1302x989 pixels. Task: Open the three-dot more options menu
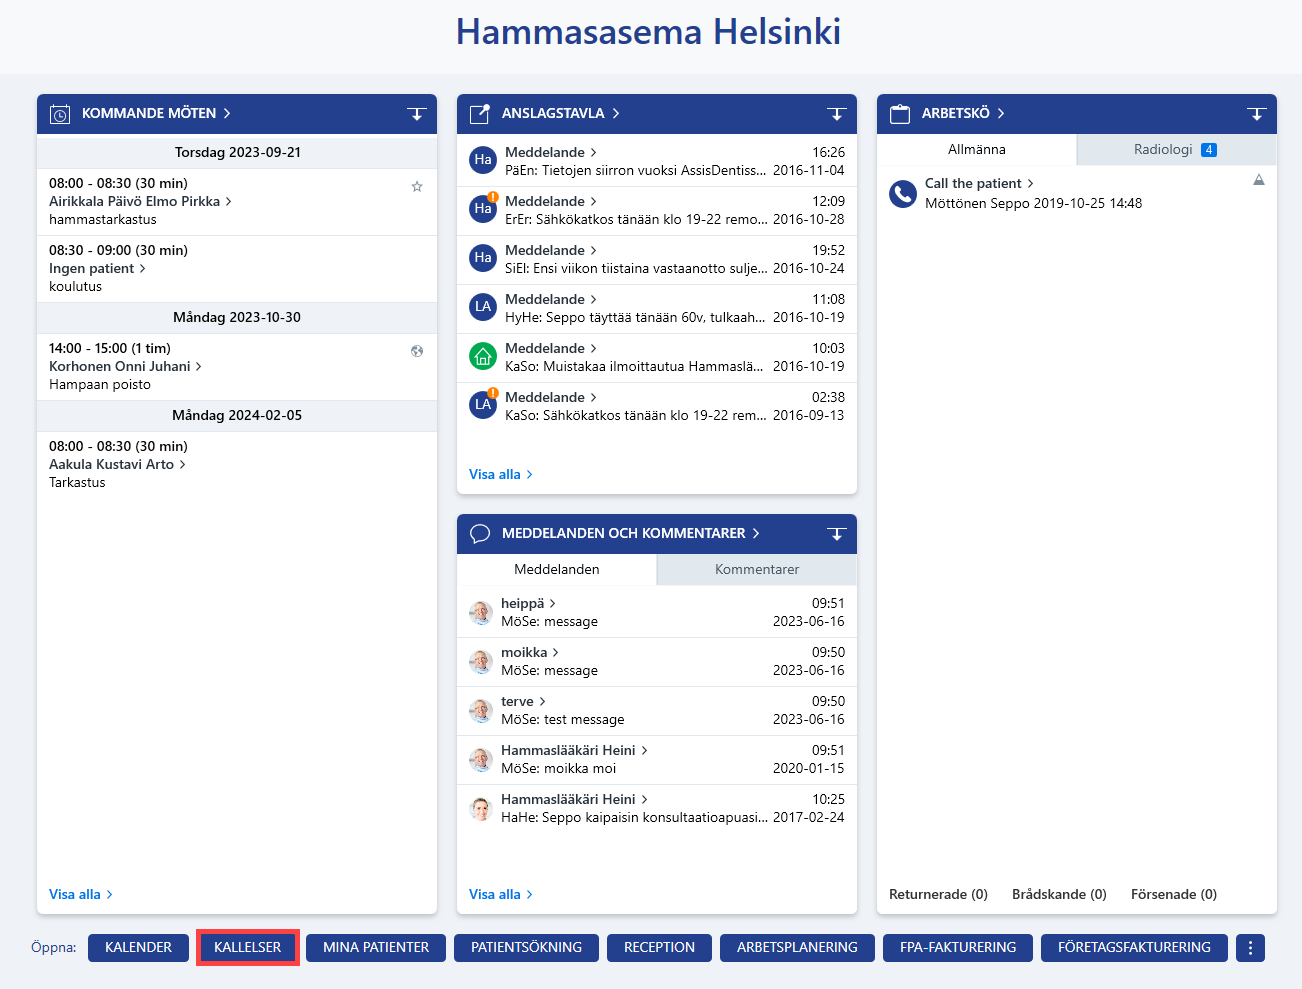point(1250,948)
